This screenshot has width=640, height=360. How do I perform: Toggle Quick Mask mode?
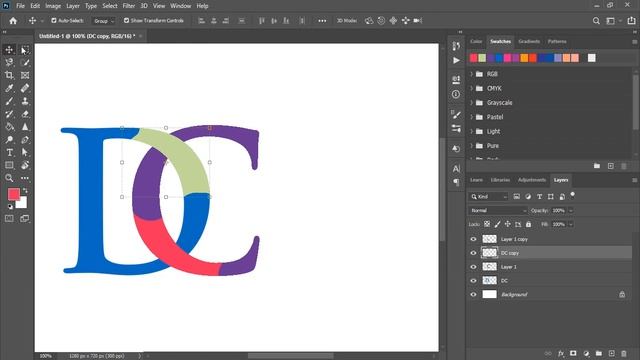tap(9, 219)
